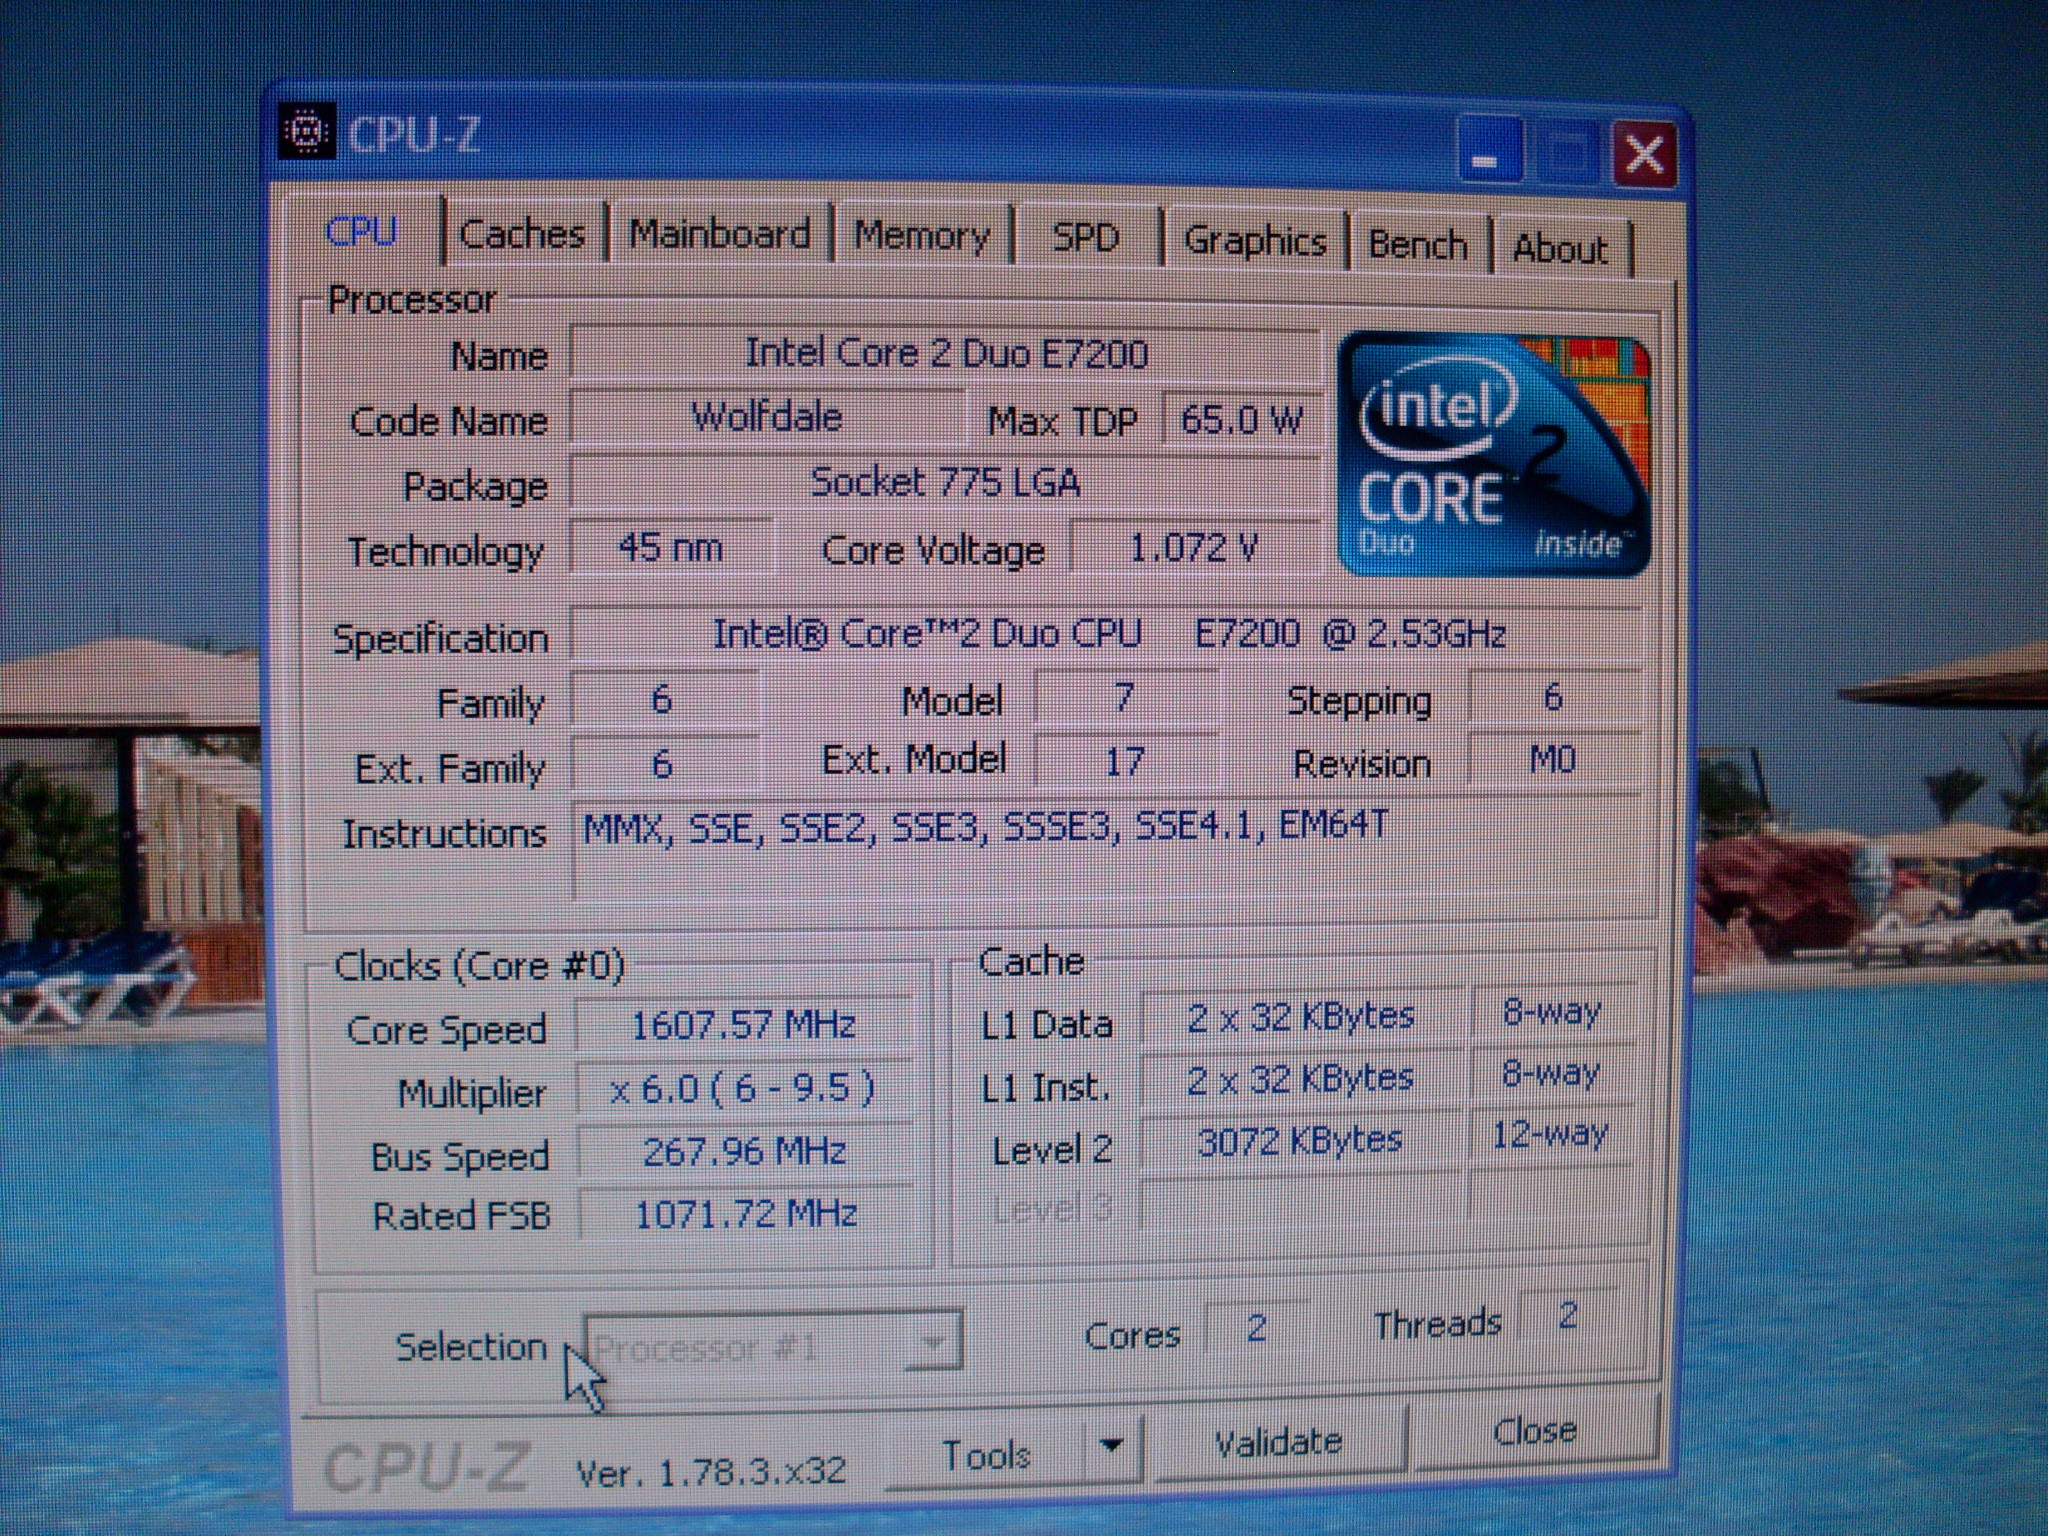This screenshot has height=1536, width=2048.
Task: Click the Technology value '45 nm'
Action: tap(670, 547)
